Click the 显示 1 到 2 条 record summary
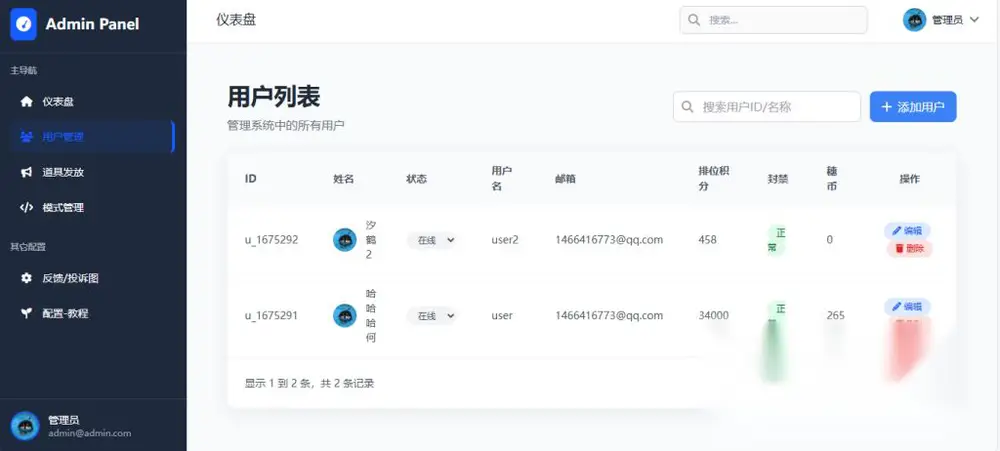The image size is (1000, 451). [x=309, y=383]
